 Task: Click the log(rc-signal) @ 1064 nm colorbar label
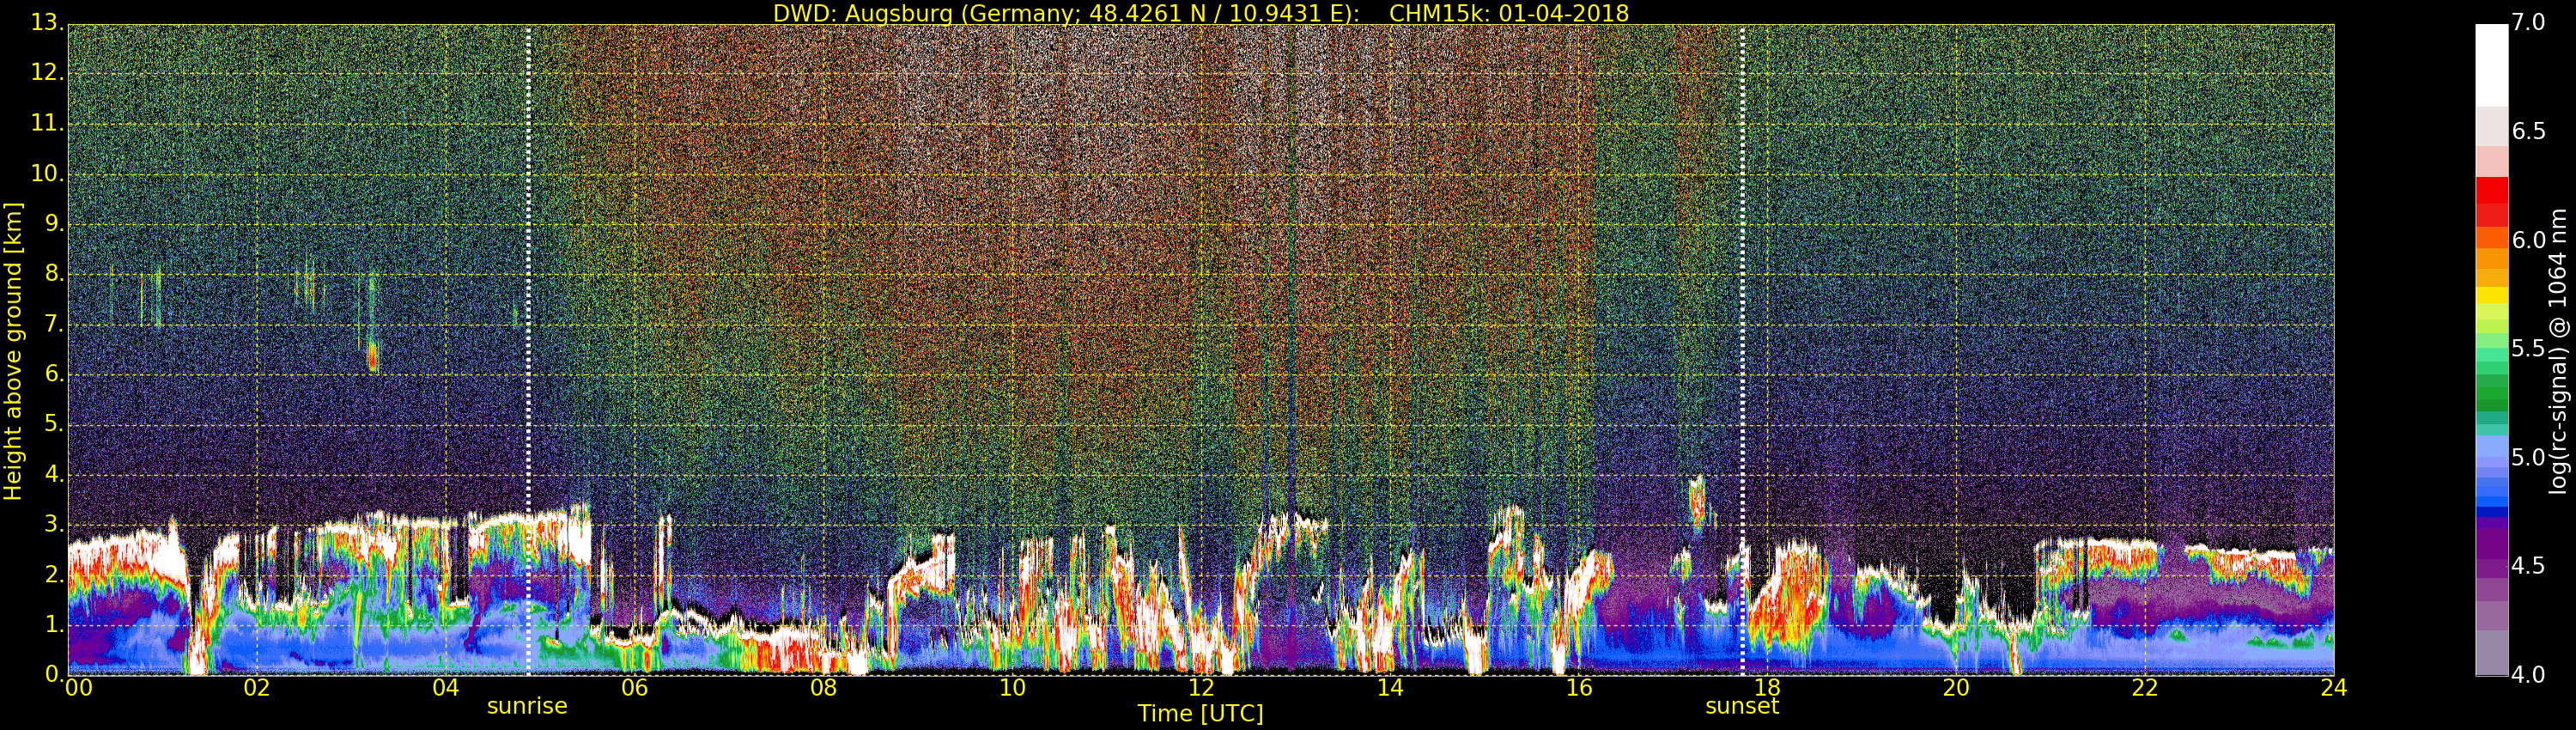tap(2558, 350)
